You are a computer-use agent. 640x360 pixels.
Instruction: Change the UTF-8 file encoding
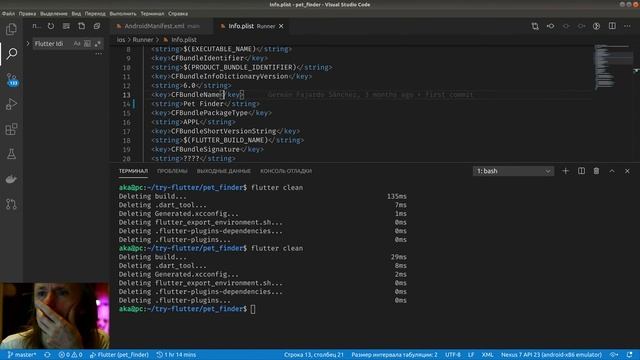pos(453,355)
